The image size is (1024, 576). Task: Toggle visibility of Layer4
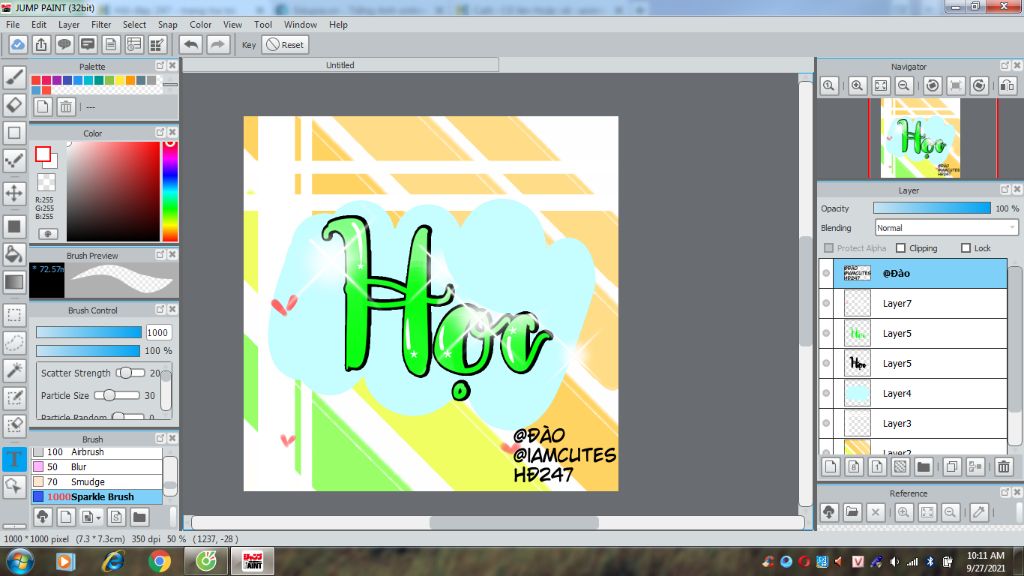(x=826, y=393)
